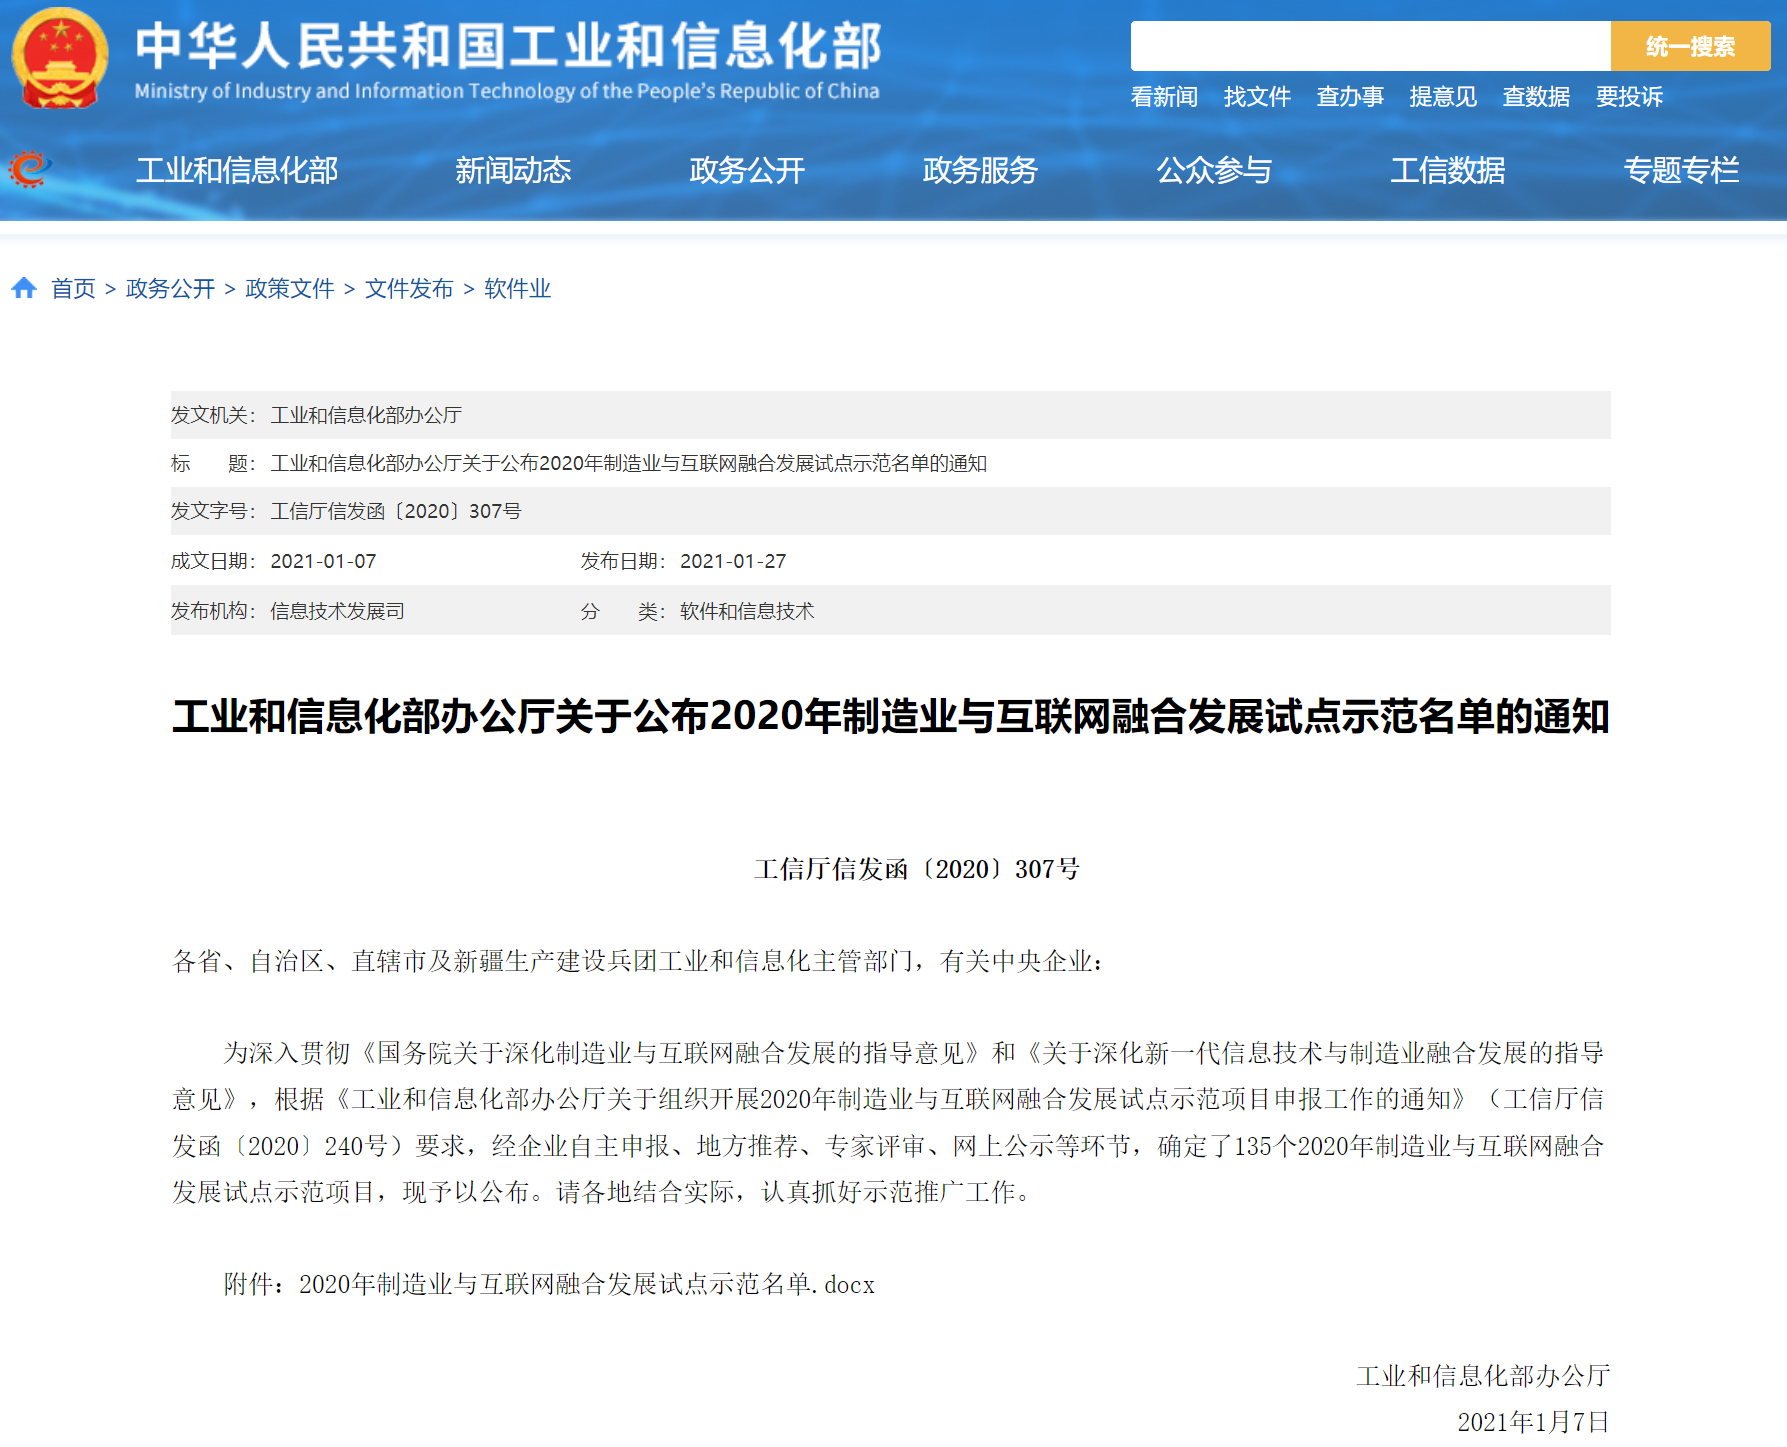Open the 找文件 quick link
The image size is (1787, 1447).
(x=1257, y=97)
